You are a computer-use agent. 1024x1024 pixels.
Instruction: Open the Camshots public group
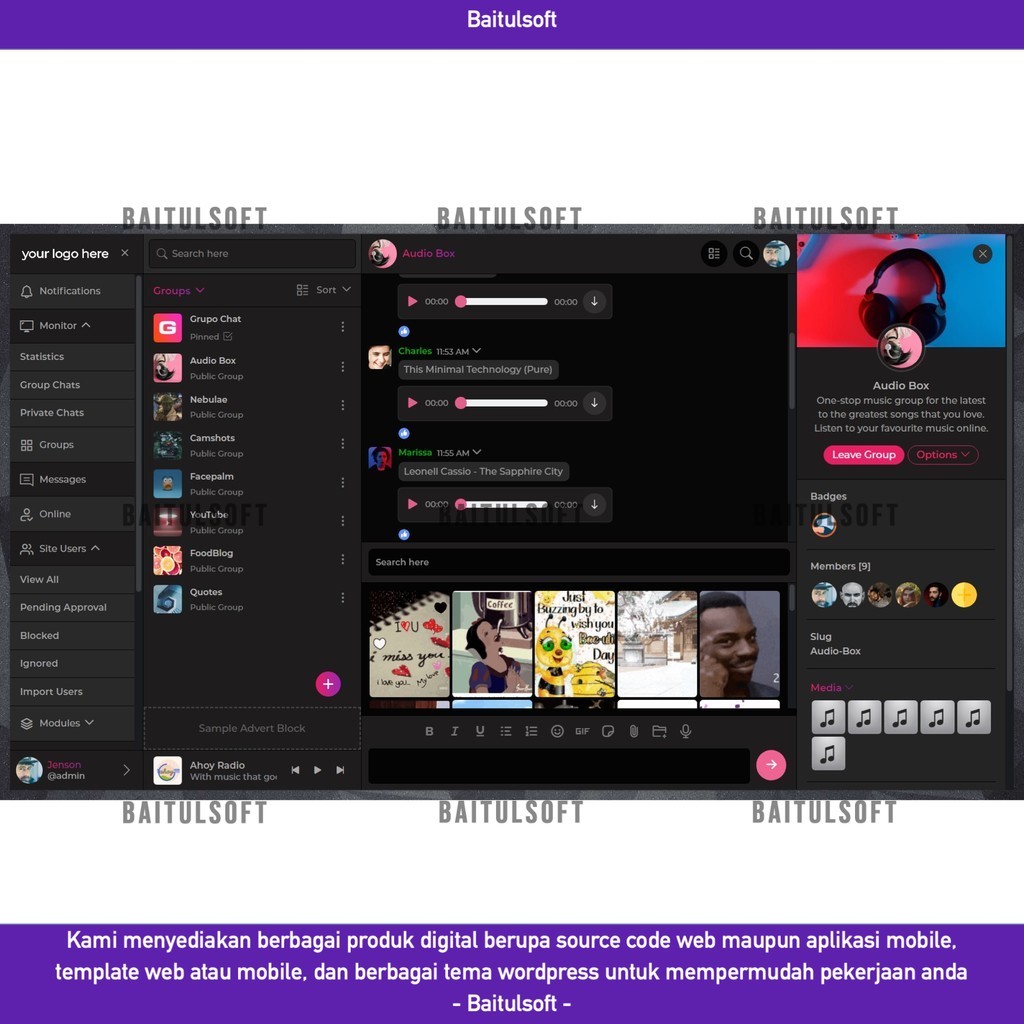[252, 445]
